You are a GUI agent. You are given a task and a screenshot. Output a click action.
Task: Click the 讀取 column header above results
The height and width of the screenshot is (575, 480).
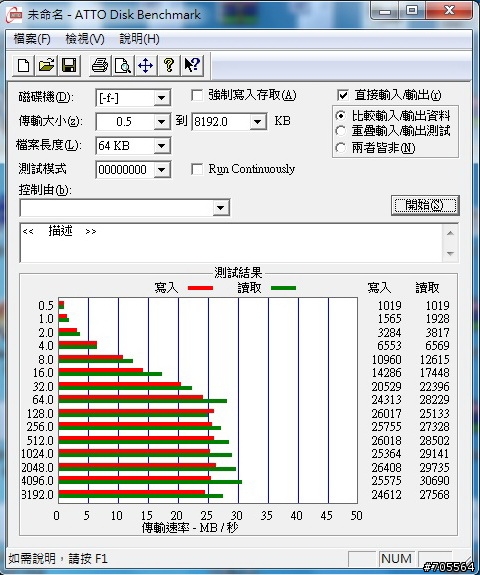[x=427, y=288]
